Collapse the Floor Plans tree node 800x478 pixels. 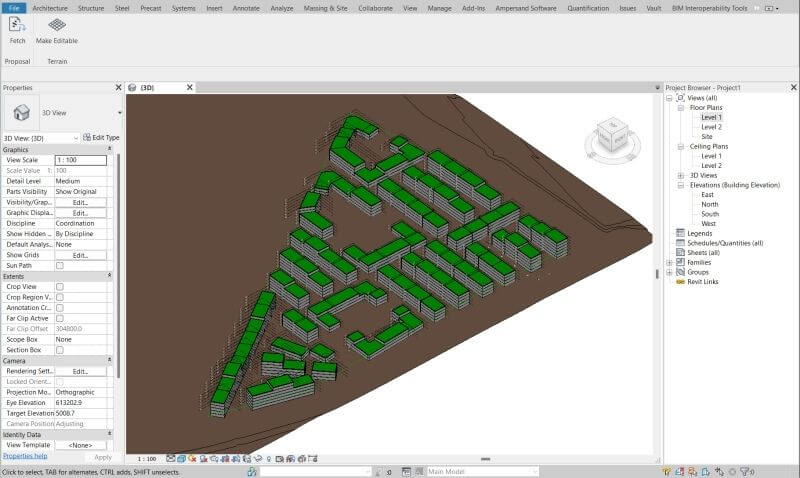tap(680, 108)
